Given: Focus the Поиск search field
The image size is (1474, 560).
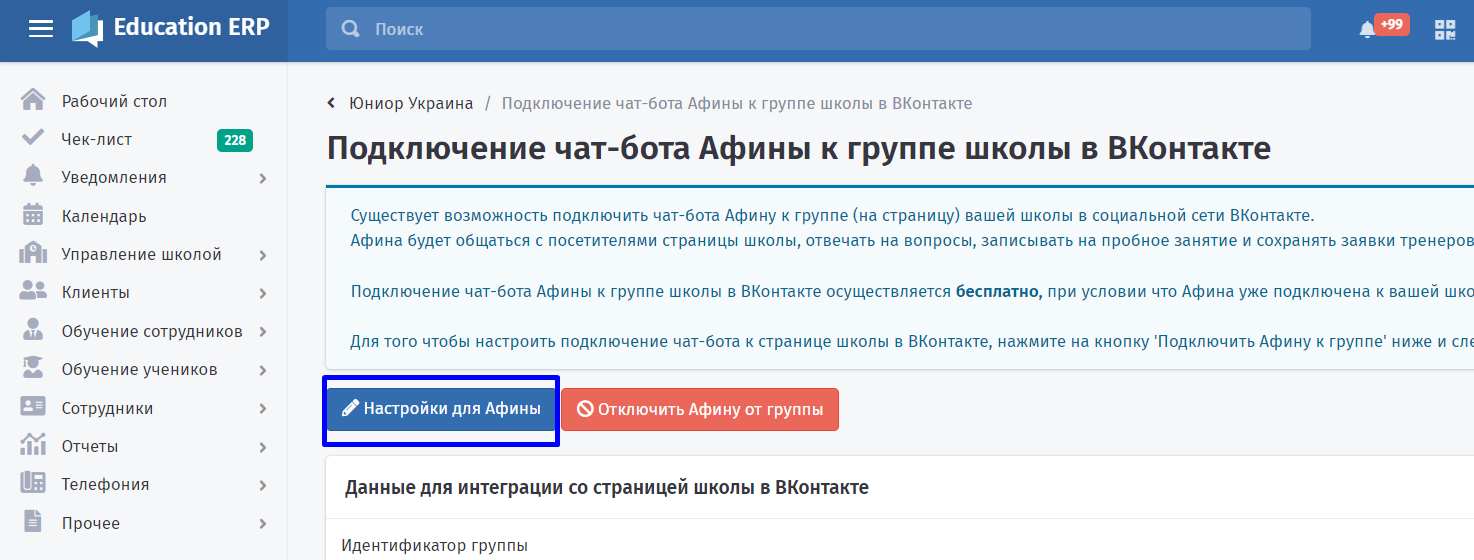Looking at the screenshot, I should (818, 29).
